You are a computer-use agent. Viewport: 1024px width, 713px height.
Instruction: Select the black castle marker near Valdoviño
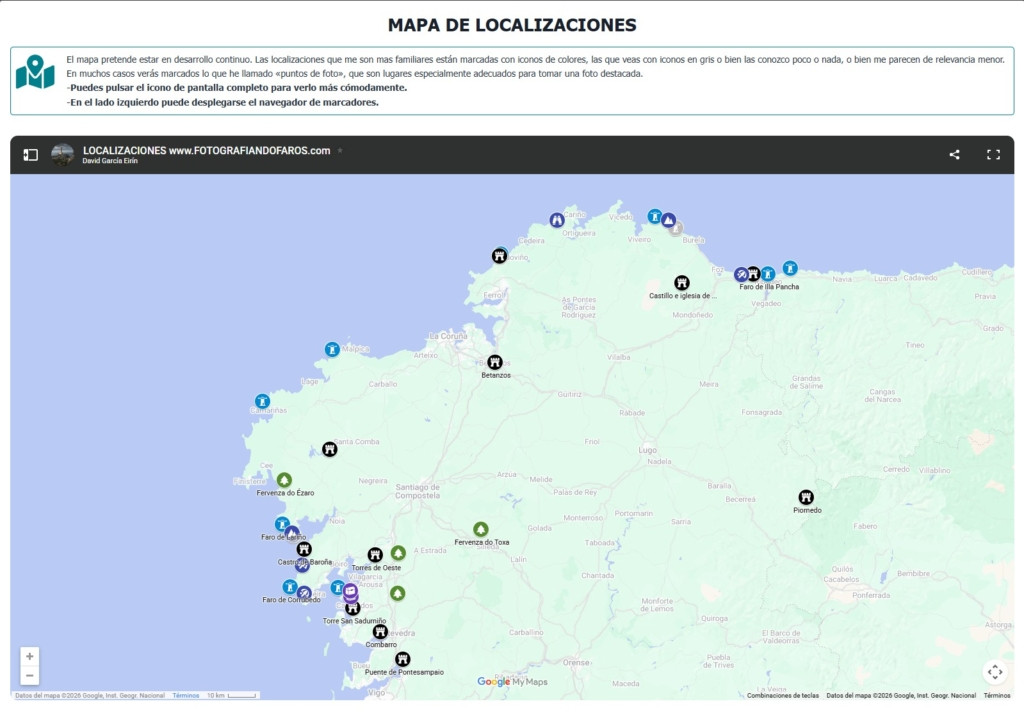(x=499, y=256)
